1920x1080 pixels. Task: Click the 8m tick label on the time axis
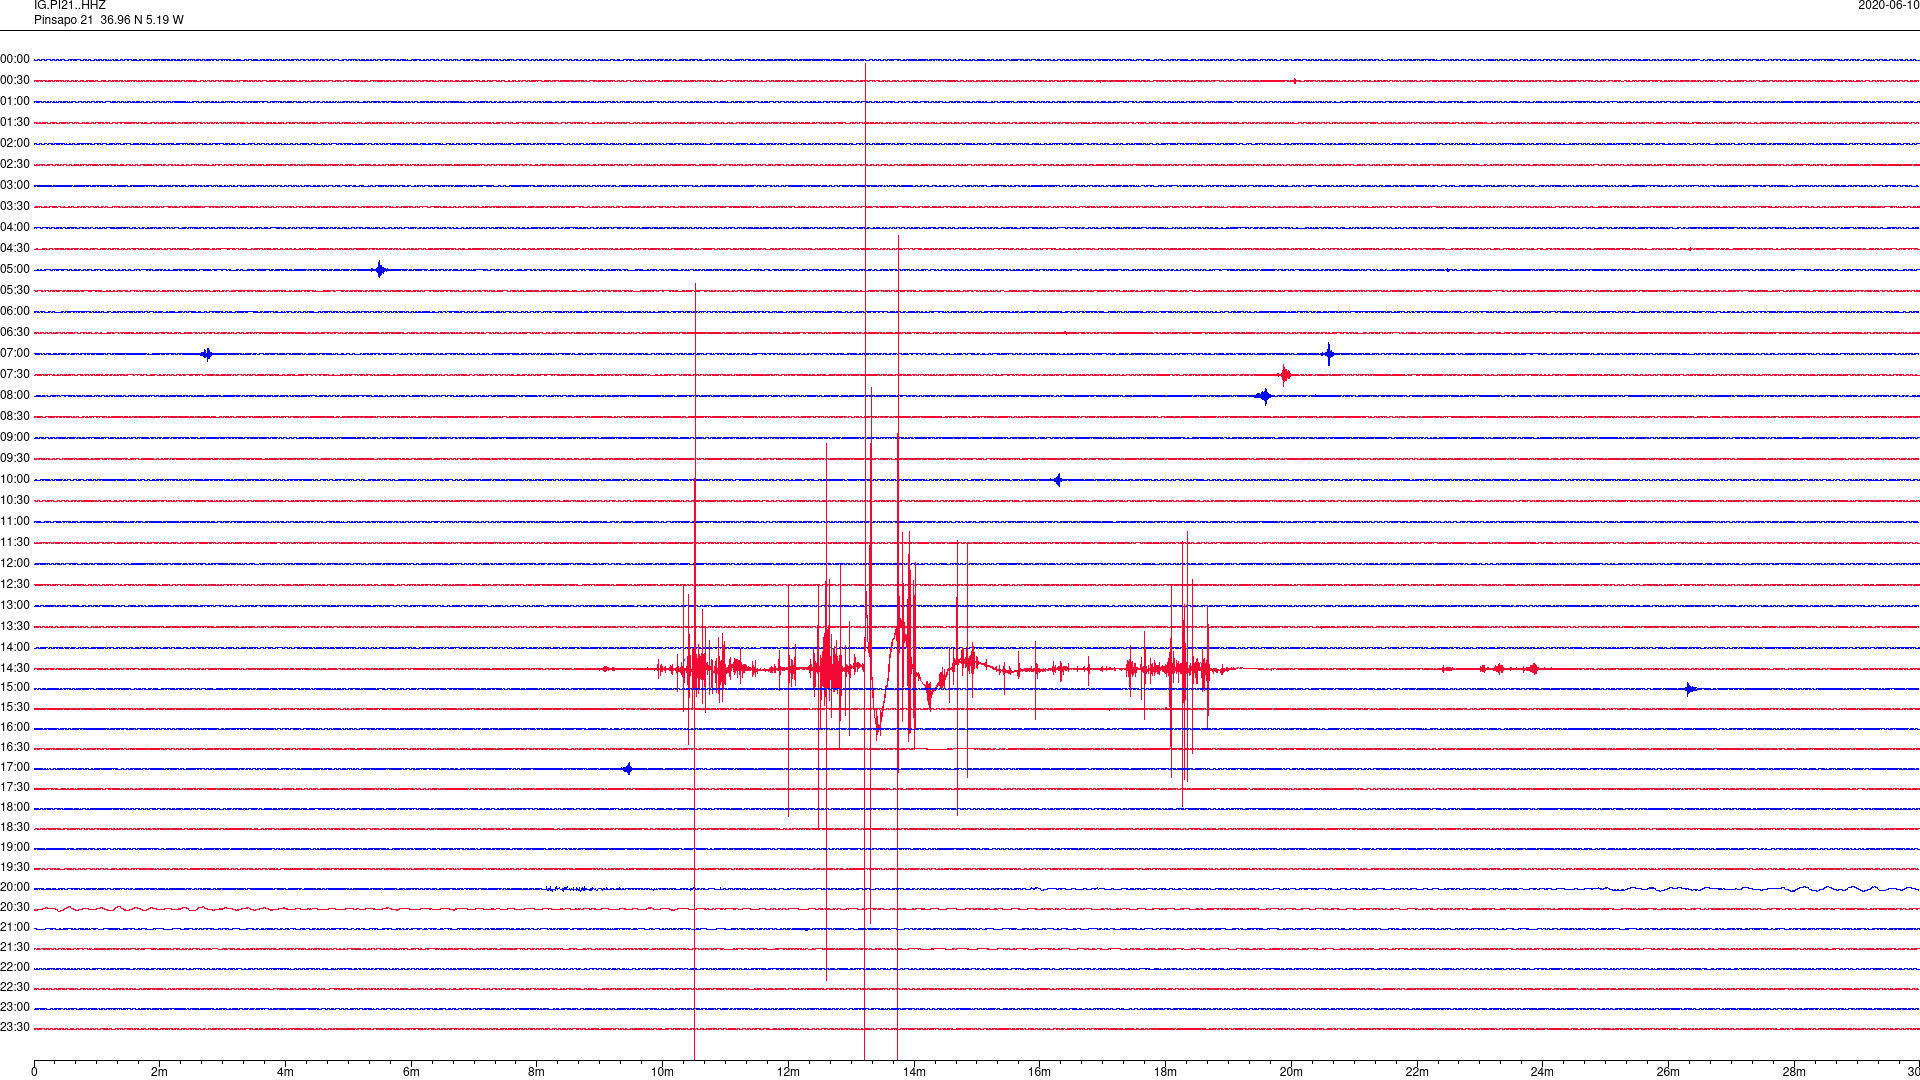536,1072
